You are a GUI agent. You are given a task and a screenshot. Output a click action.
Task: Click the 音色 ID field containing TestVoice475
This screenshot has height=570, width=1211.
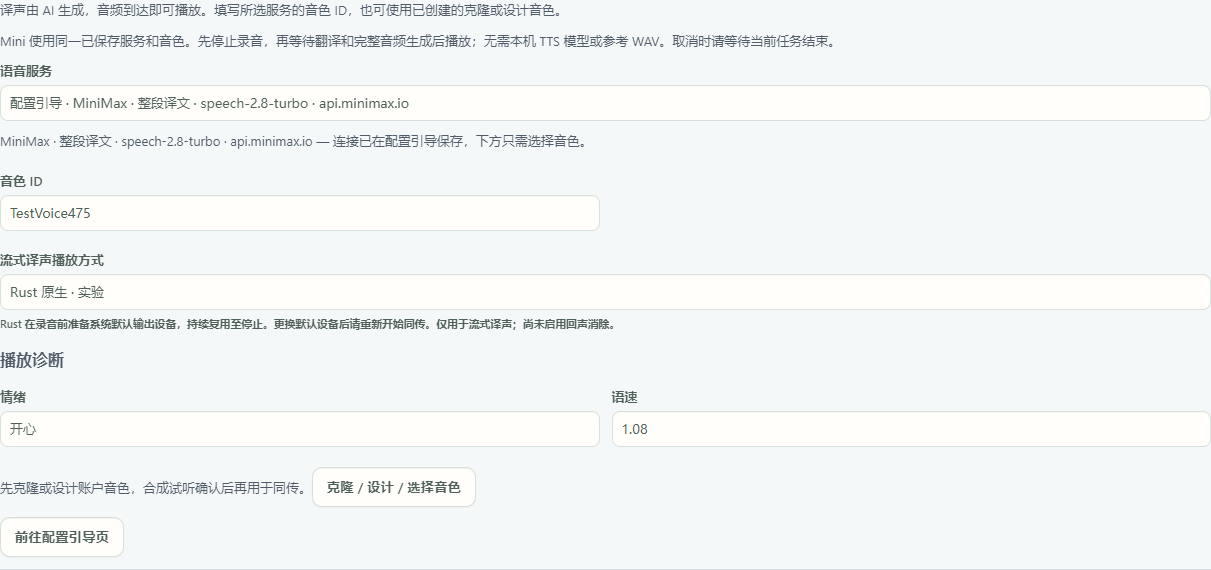click(300, 213)
